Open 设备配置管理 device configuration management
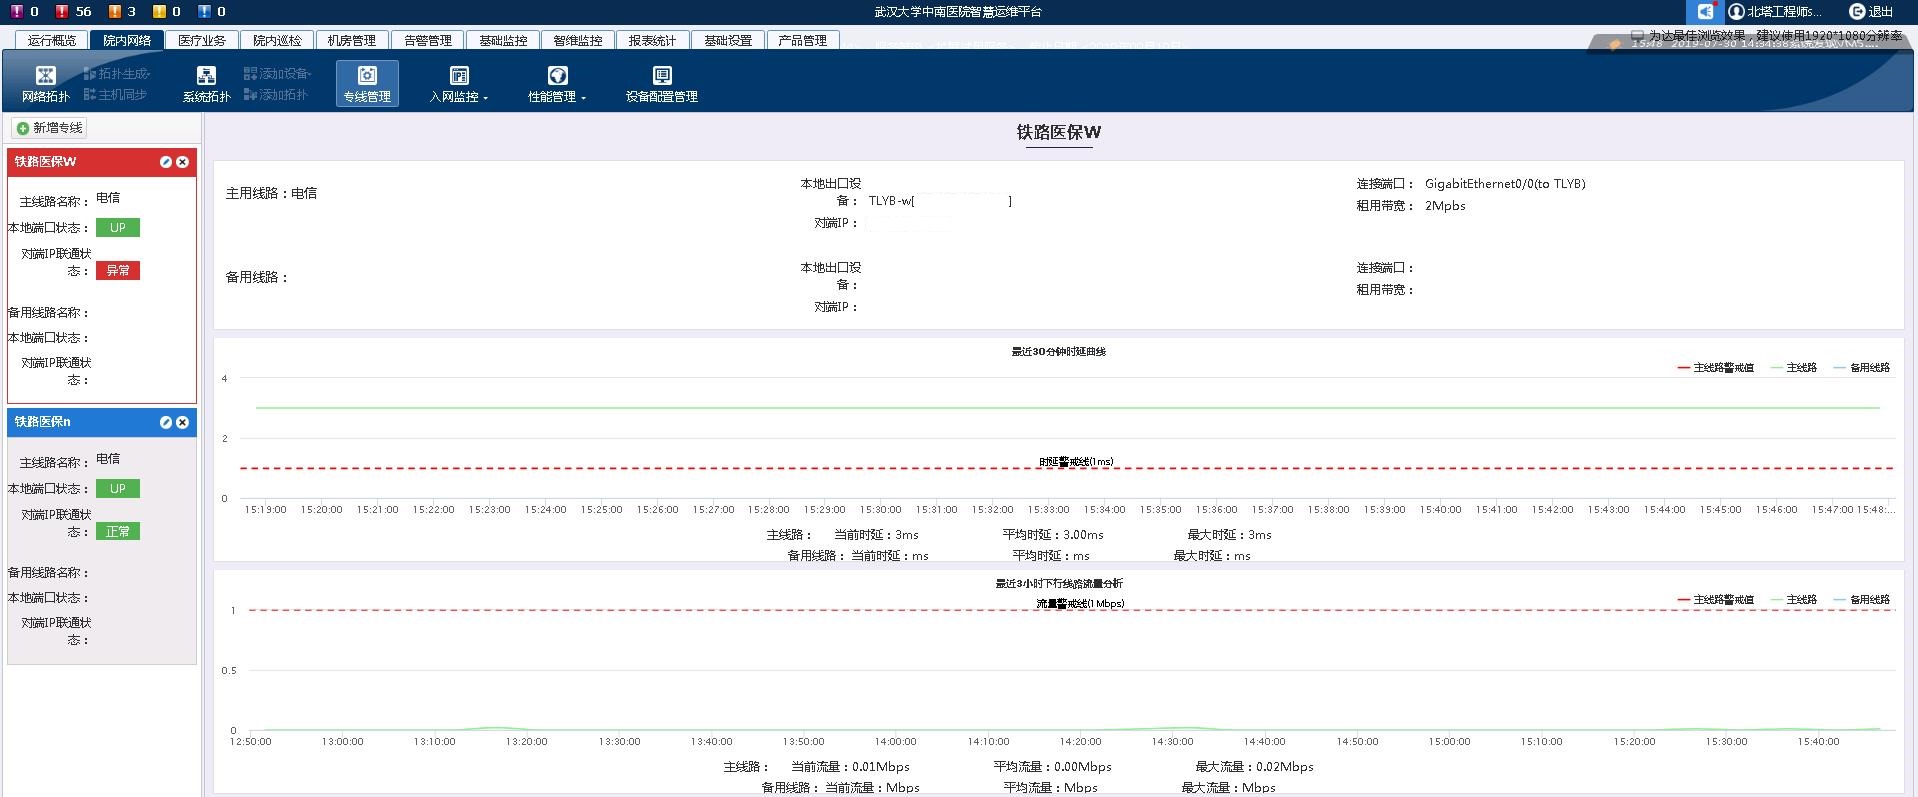1918x797 pixels. (661, 83)
